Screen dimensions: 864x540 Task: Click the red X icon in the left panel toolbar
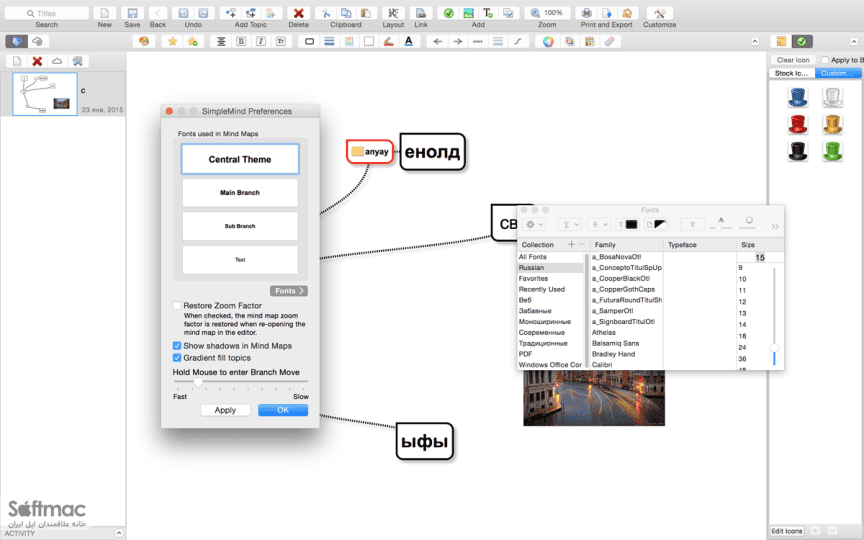click(37, 61)
